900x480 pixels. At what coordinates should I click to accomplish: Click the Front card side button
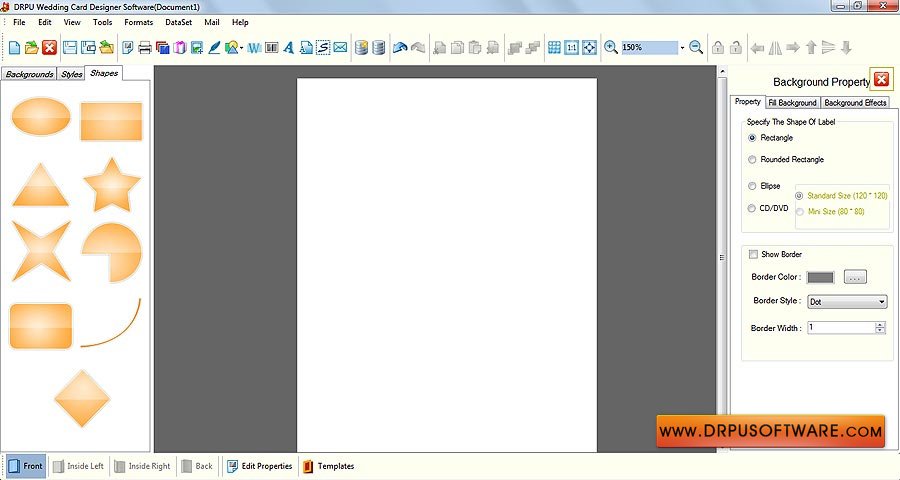(26, 466)
